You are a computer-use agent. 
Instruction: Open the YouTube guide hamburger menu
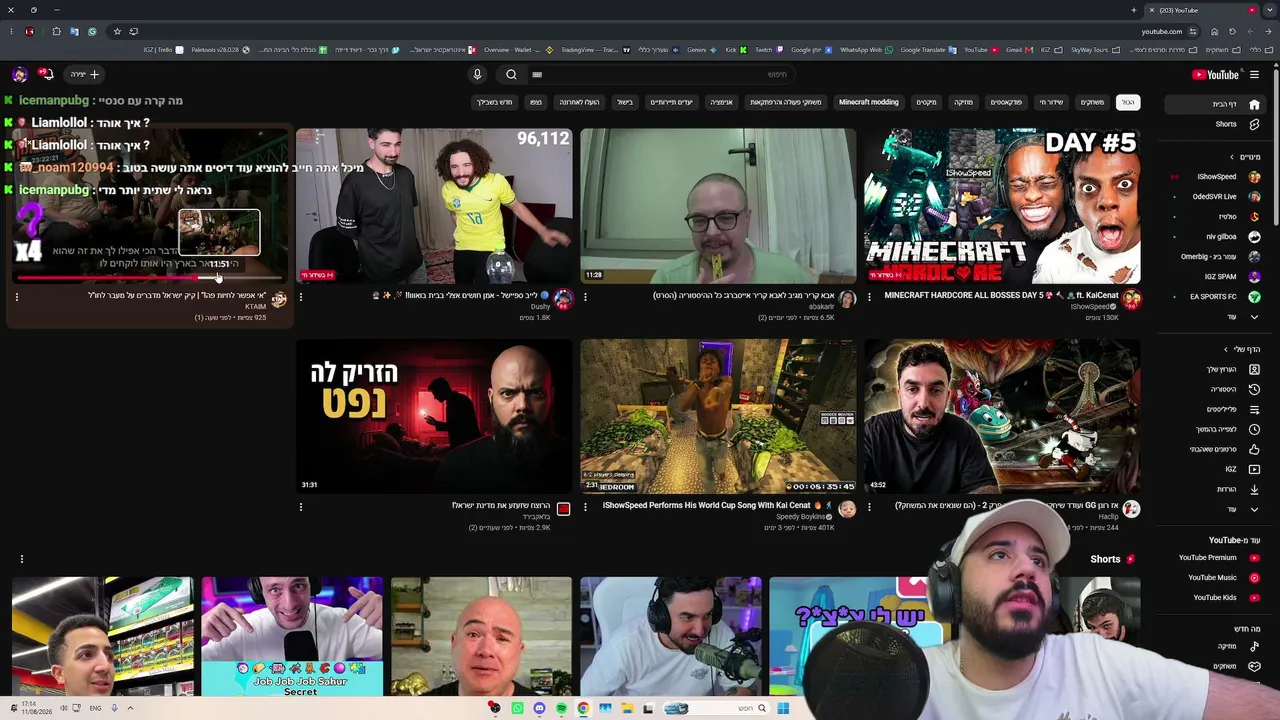[x=1254, y=74]
